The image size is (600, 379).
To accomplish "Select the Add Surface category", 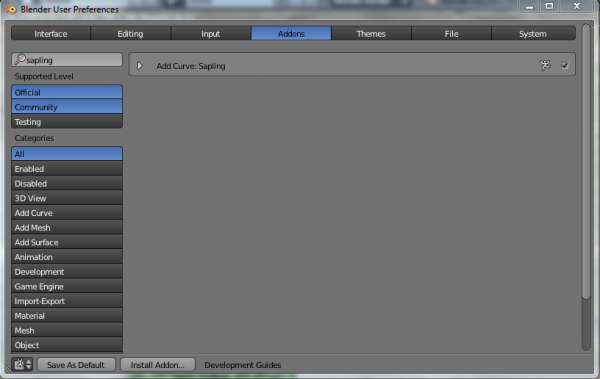I will 67,242.
